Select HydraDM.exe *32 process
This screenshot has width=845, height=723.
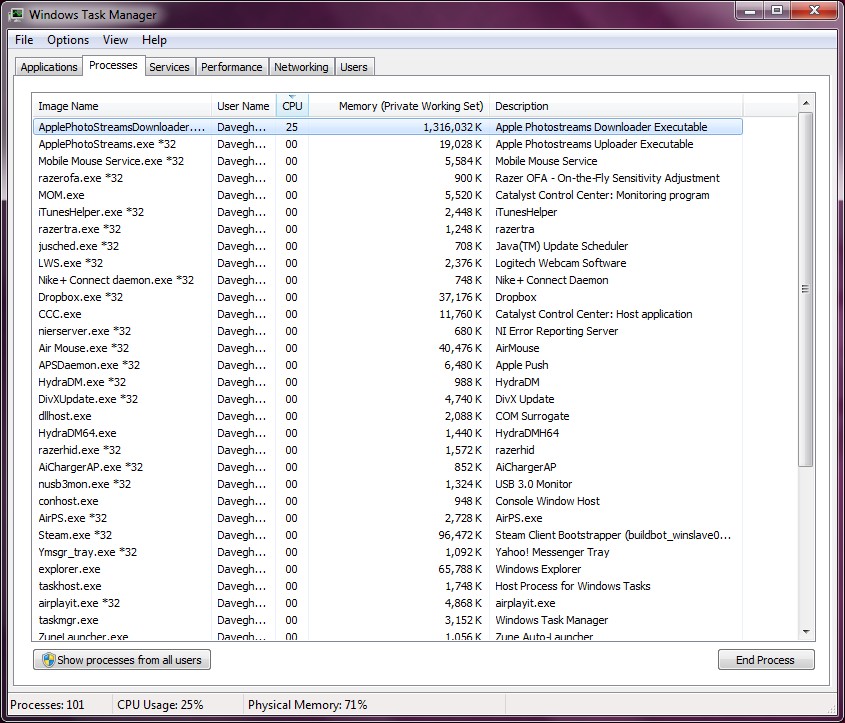[x=387, y=382]
